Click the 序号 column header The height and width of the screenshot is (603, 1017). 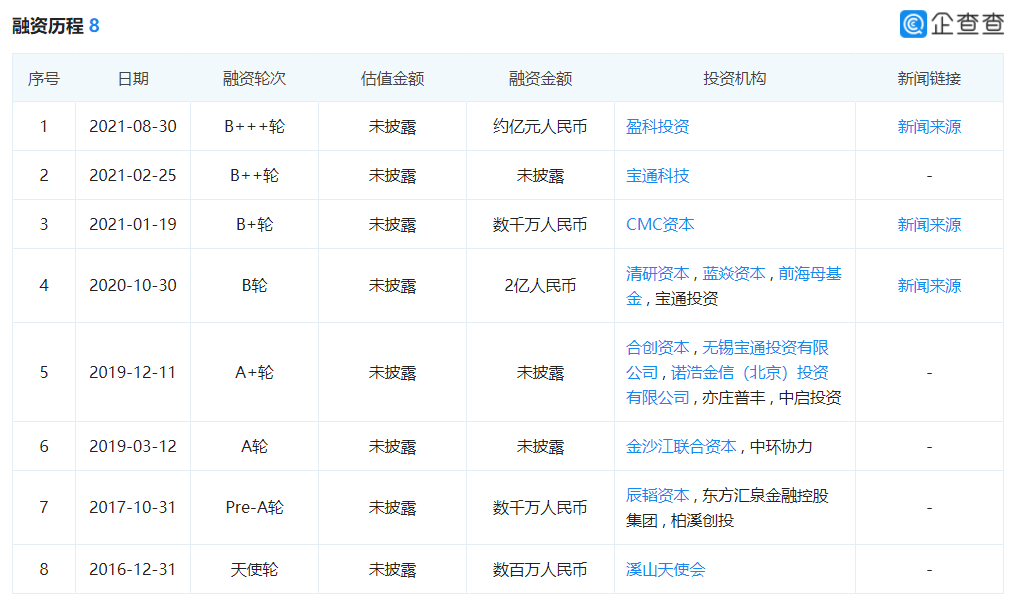(x=43, y=78)
